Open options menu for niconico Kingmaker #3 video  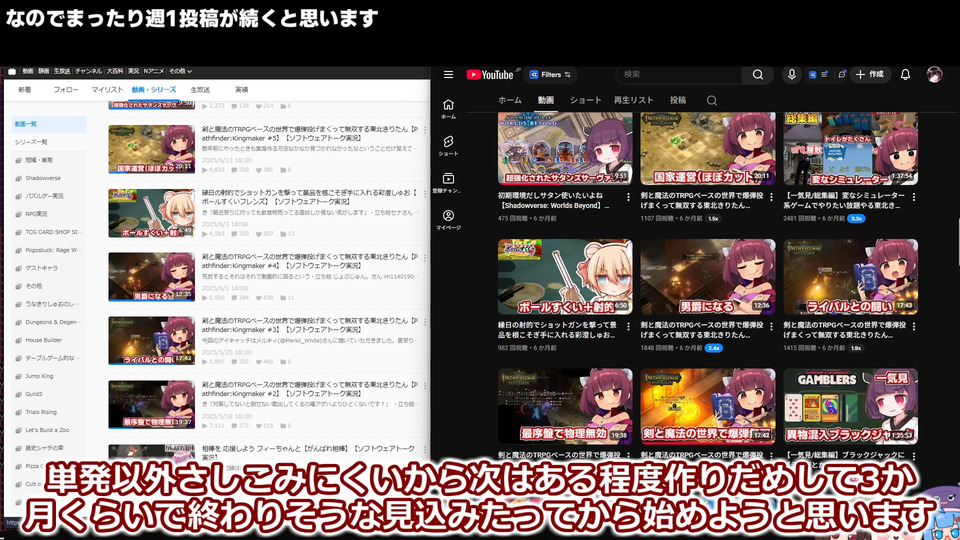tap(425, 322)
